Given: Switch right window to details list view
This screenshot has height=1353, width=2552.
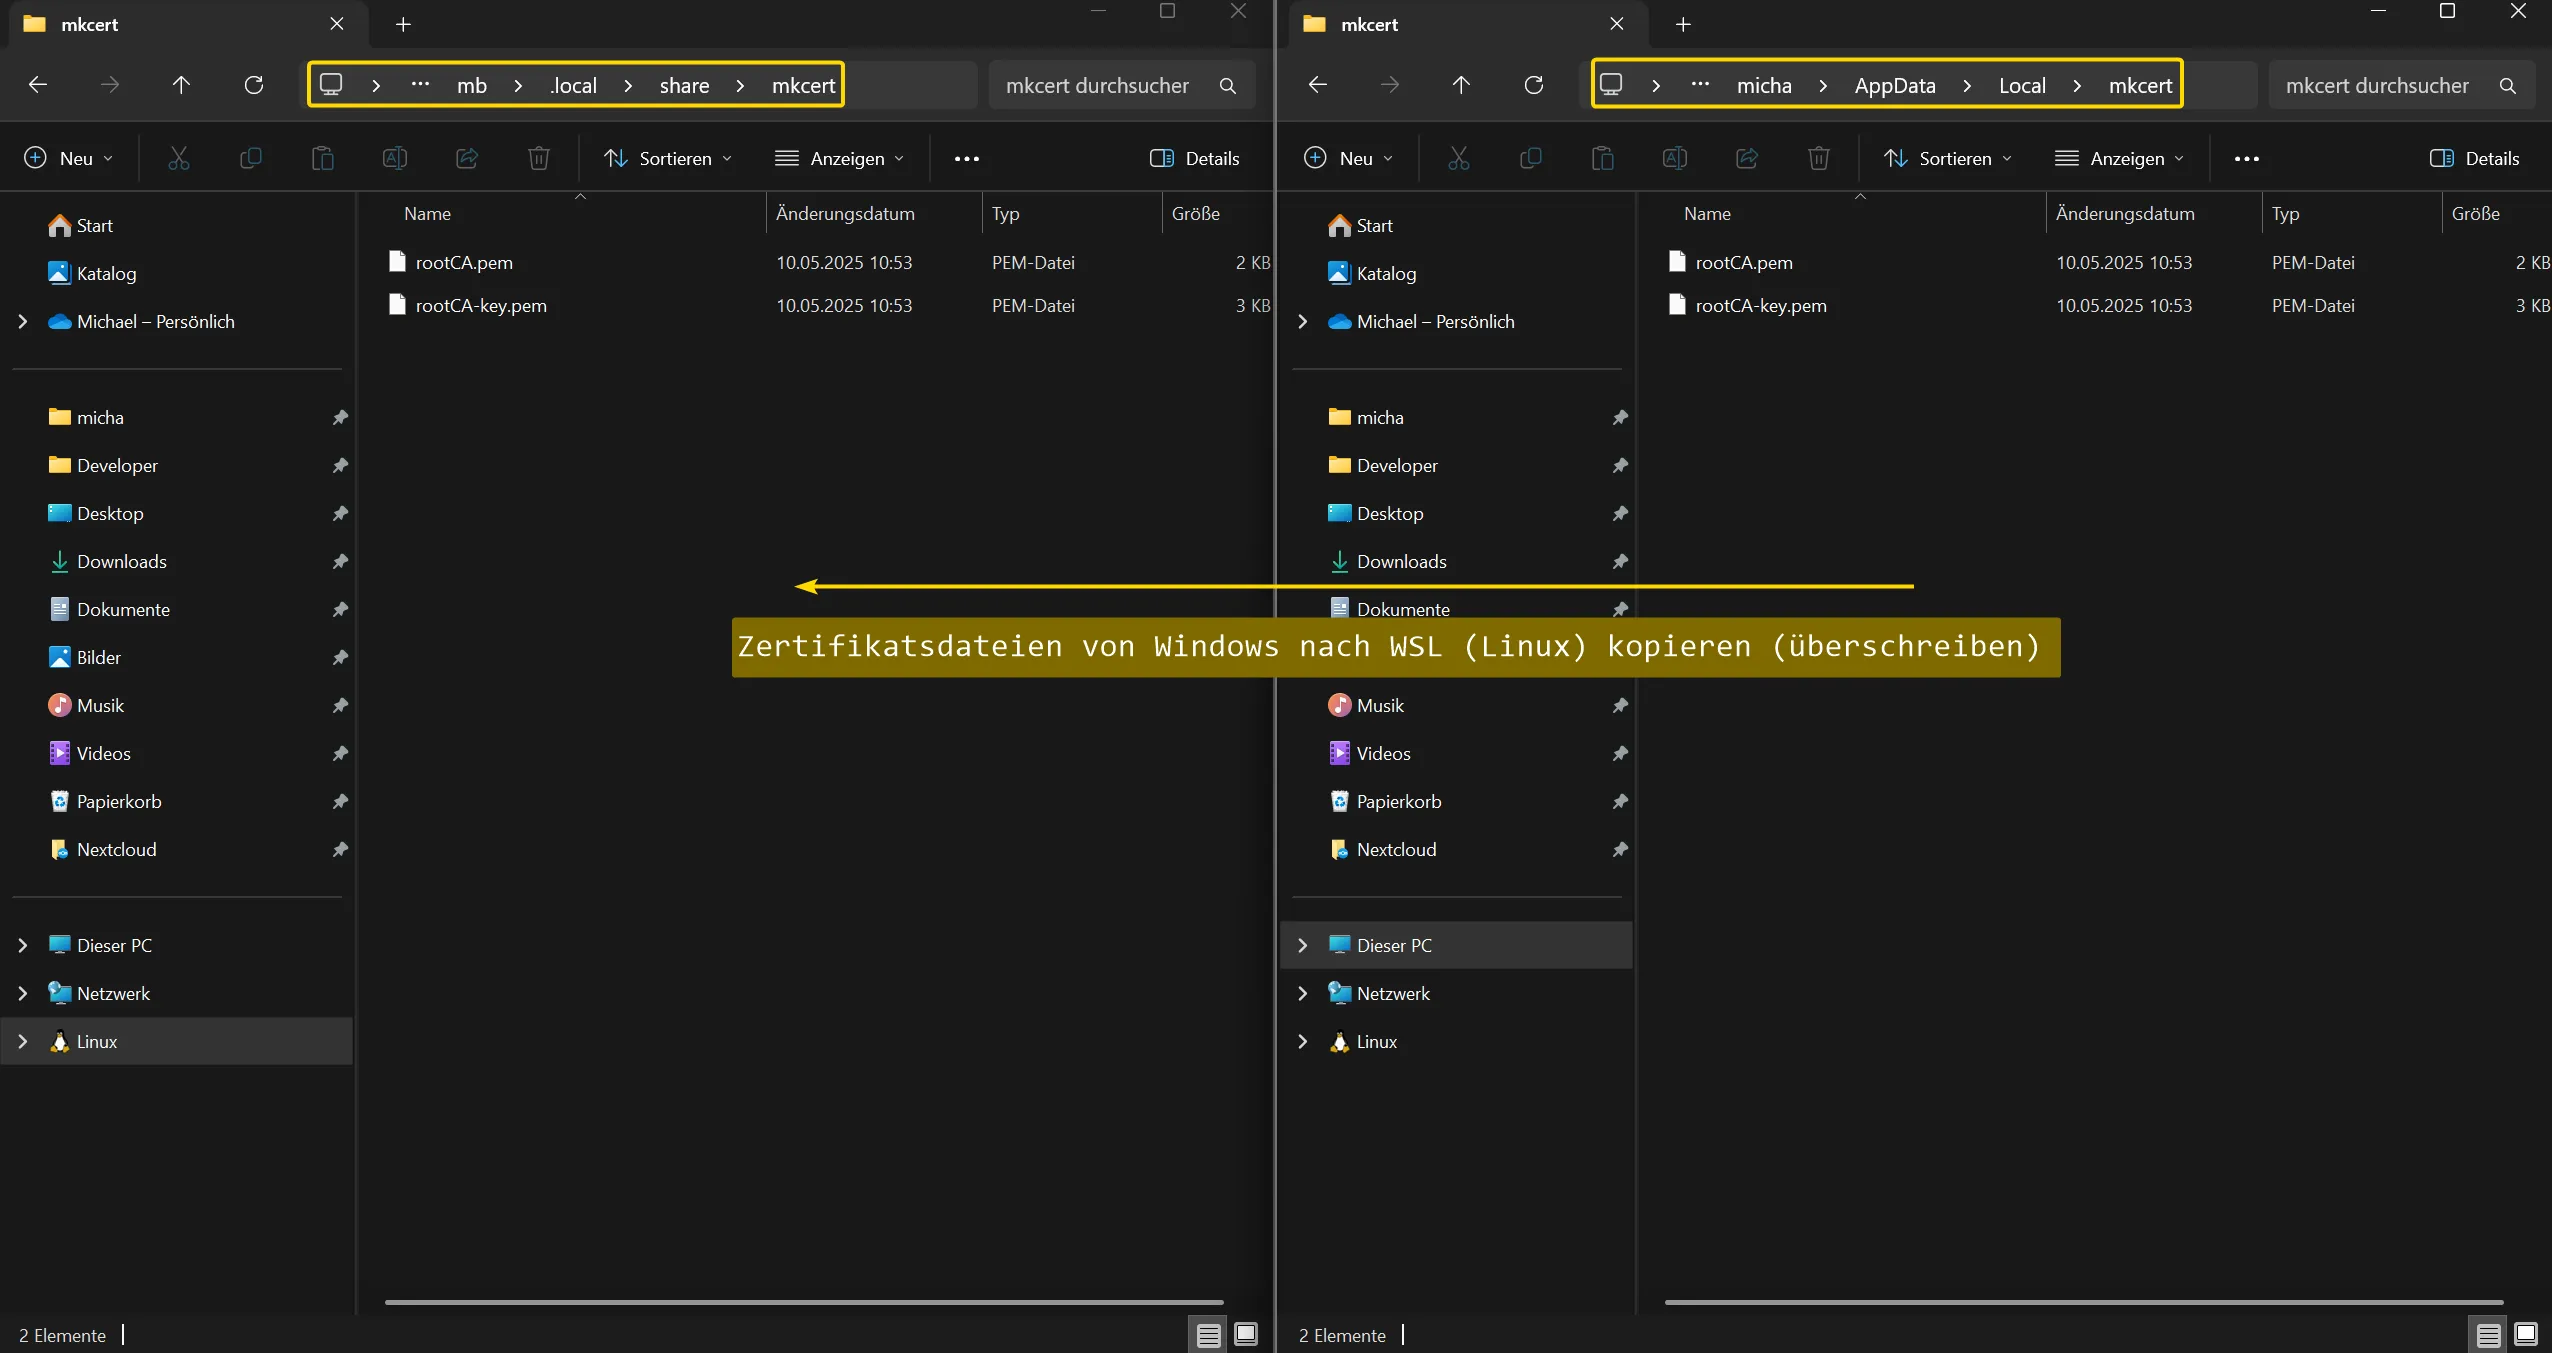Looking at the screenshot, I should [2489, 1334].
